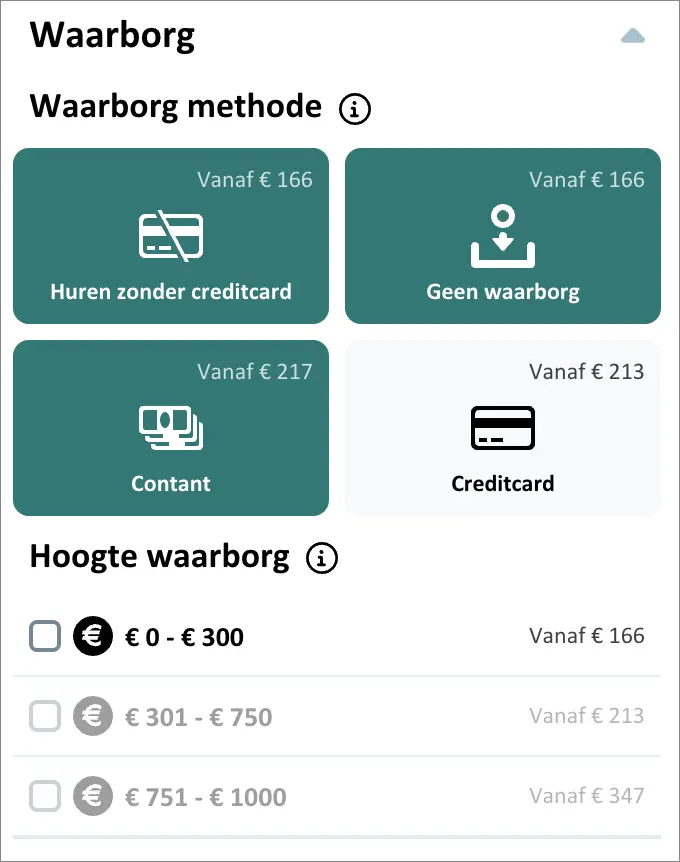Screen dimensions: 680x862
Task: Select the Contant label
Action: coord(171,484)
